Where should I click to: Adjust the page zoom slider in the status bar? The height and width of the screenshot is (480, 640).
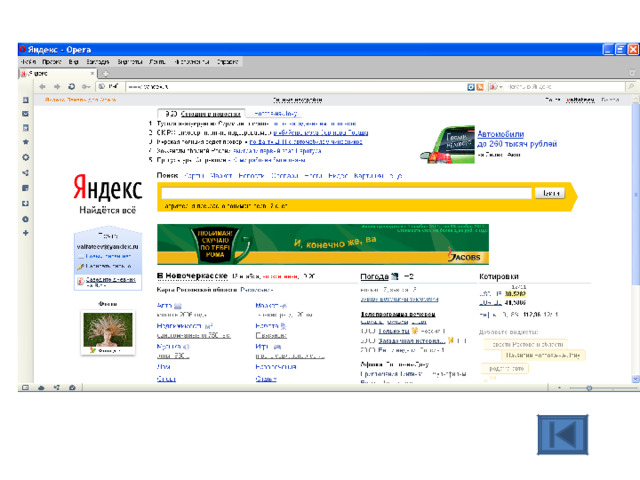(x=602, y=388)
